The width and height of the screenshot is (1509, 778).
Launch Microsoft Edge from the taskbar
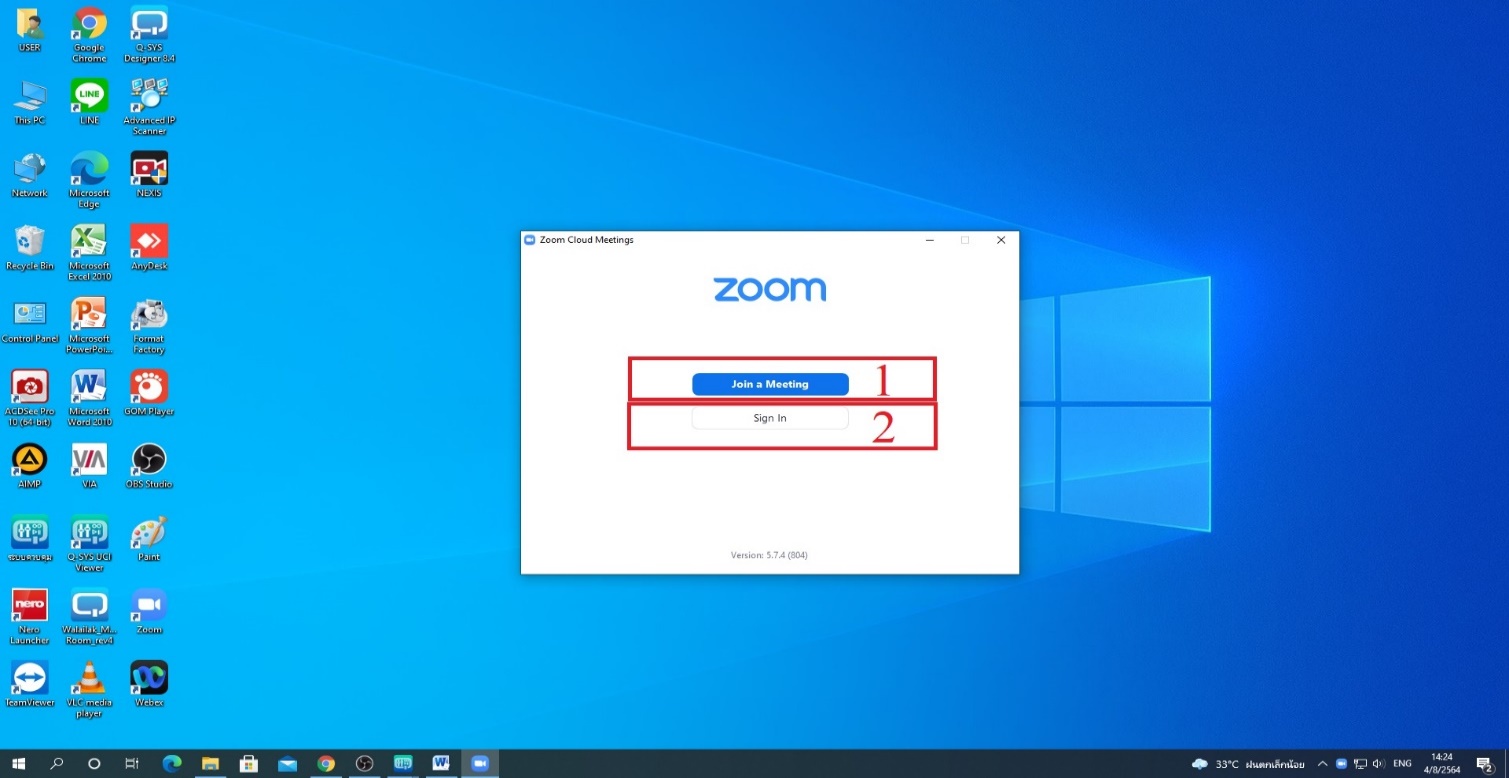[172, 764]
